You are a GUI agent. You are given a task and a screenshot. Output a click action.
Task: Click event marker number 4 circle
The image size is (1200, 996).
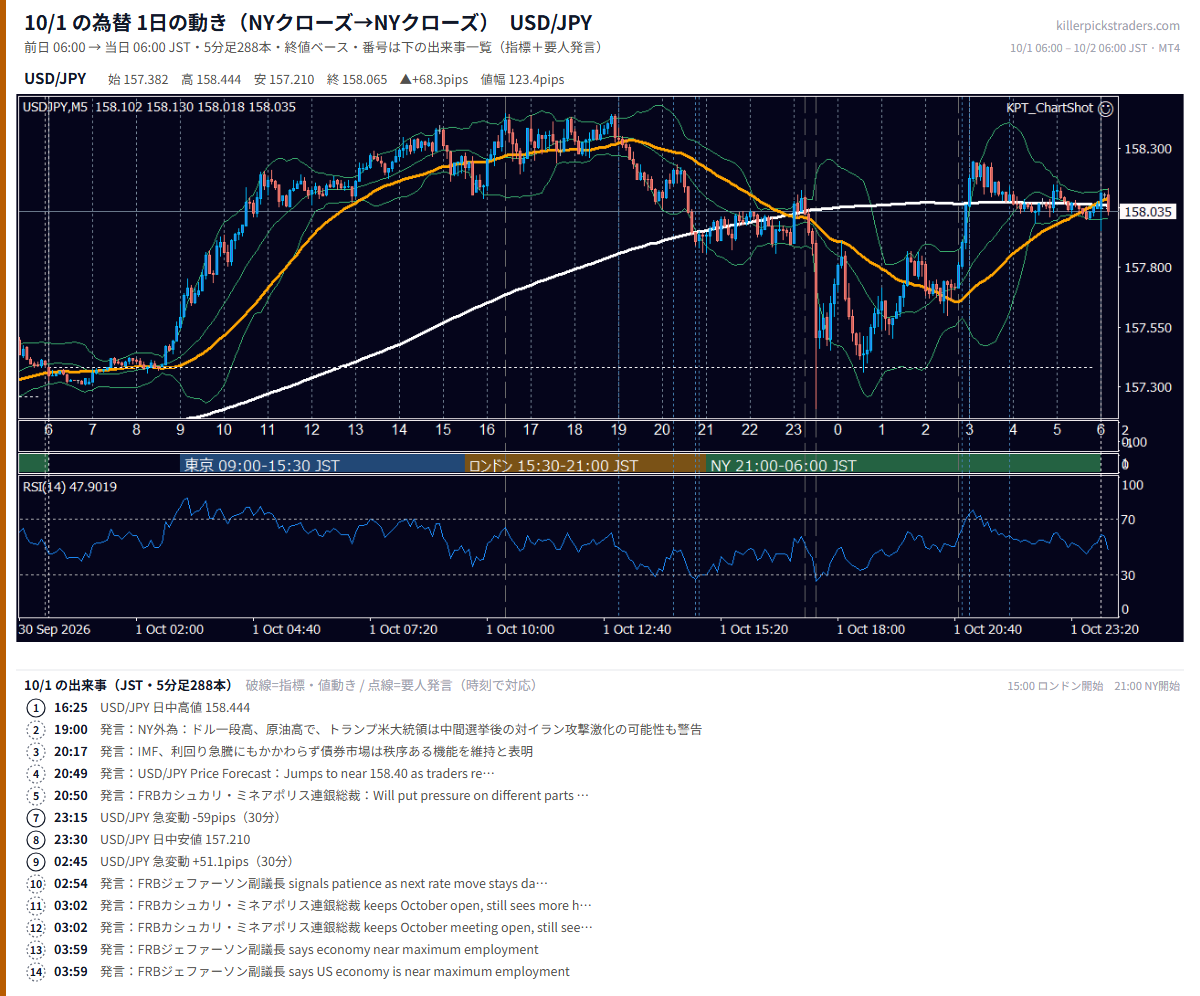tap(37, 774)
